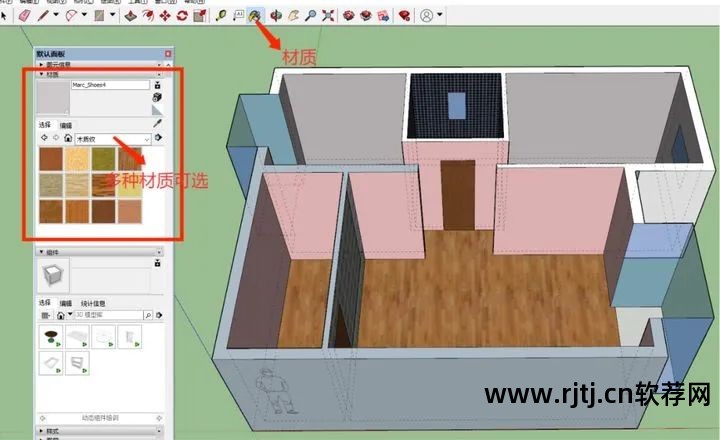The width and height of the screenshot is (720, 440).
Task: Switch to components 选择 tab
Action: (x=45, y=303)
